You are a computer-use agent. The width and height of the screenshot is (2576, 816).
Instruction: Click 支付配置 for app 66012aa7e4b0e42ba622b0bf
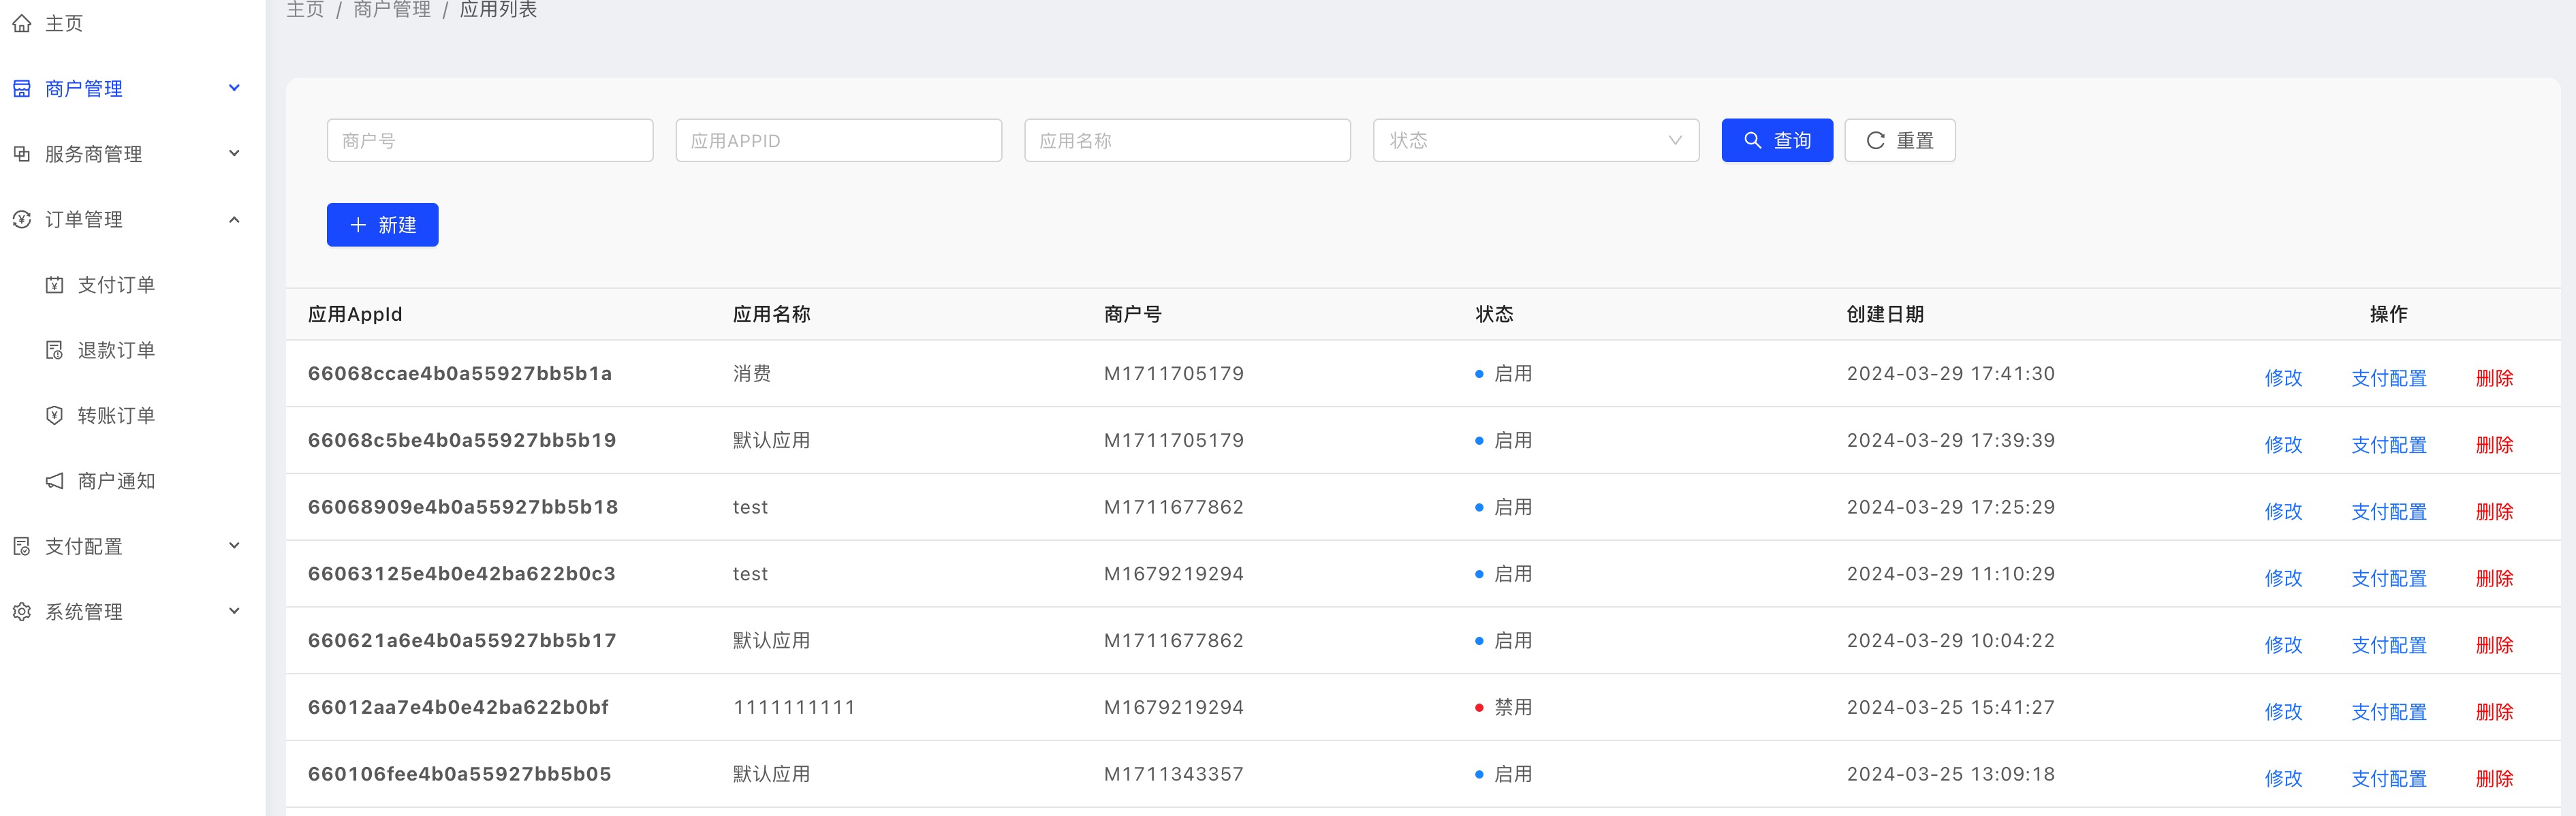pos(2388,712)
